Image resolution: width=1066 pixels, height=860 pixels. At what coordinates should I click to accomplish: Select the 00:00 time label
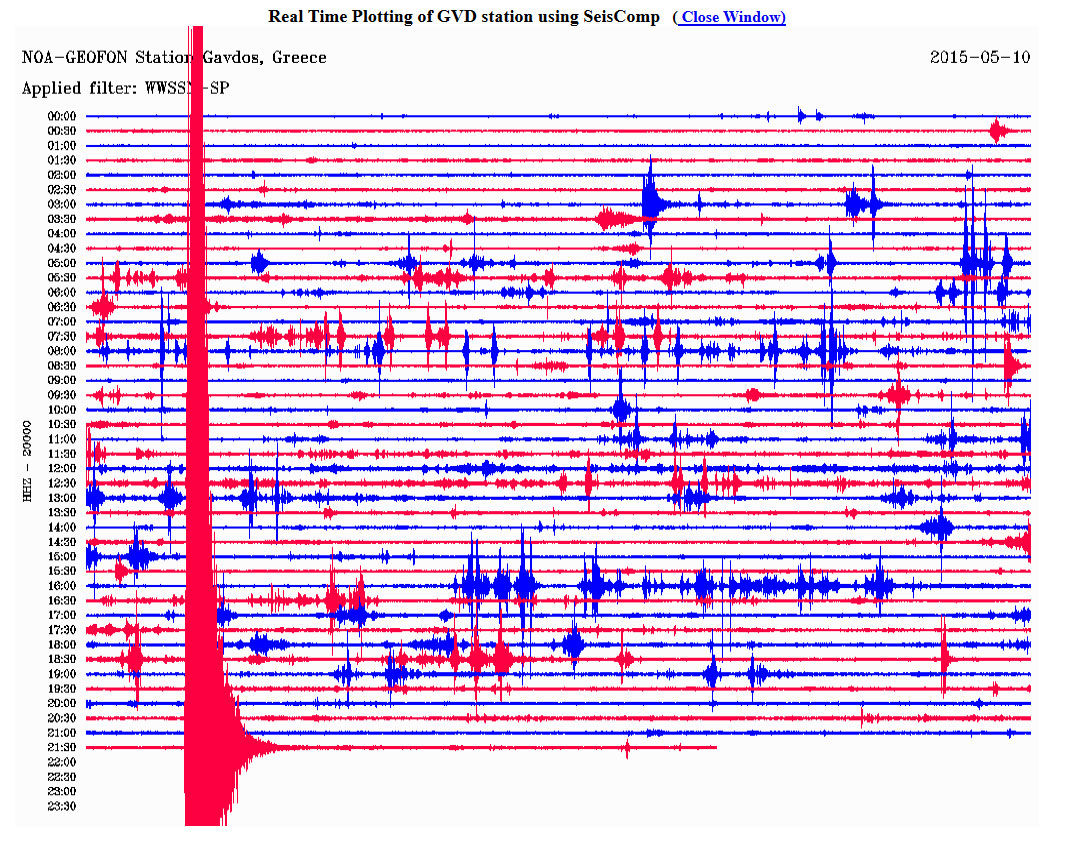coord(62,116)
